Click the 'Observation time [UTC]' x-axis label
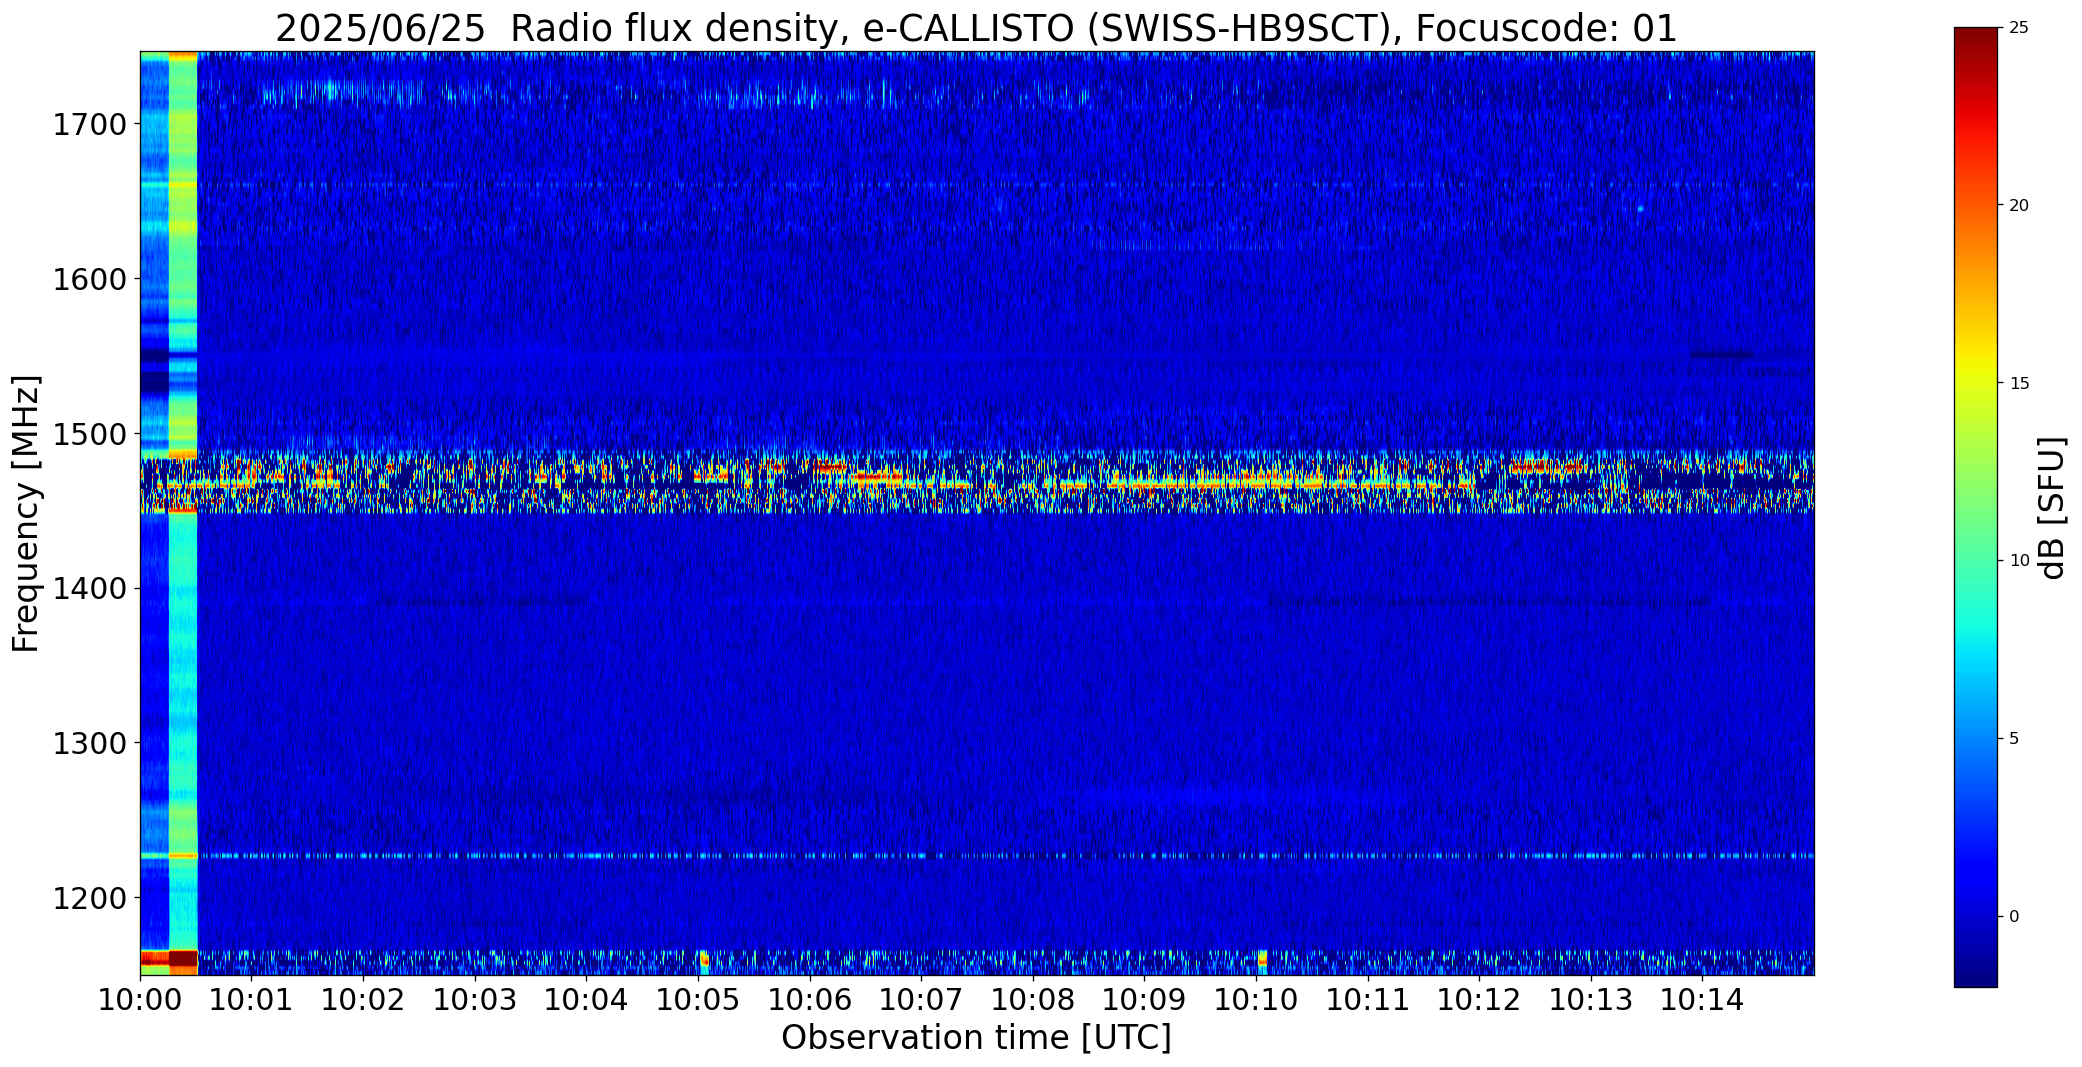2082x1067 pixels. [976, 1038]
